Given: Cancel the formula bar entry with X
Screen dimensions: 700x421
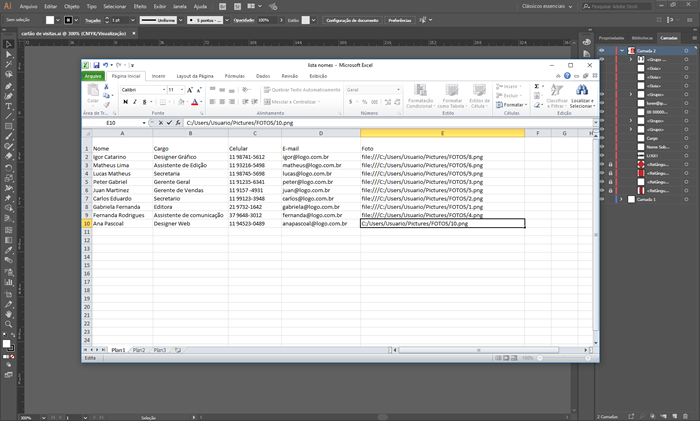Looking at the screenshot, I should click(161, 123).
